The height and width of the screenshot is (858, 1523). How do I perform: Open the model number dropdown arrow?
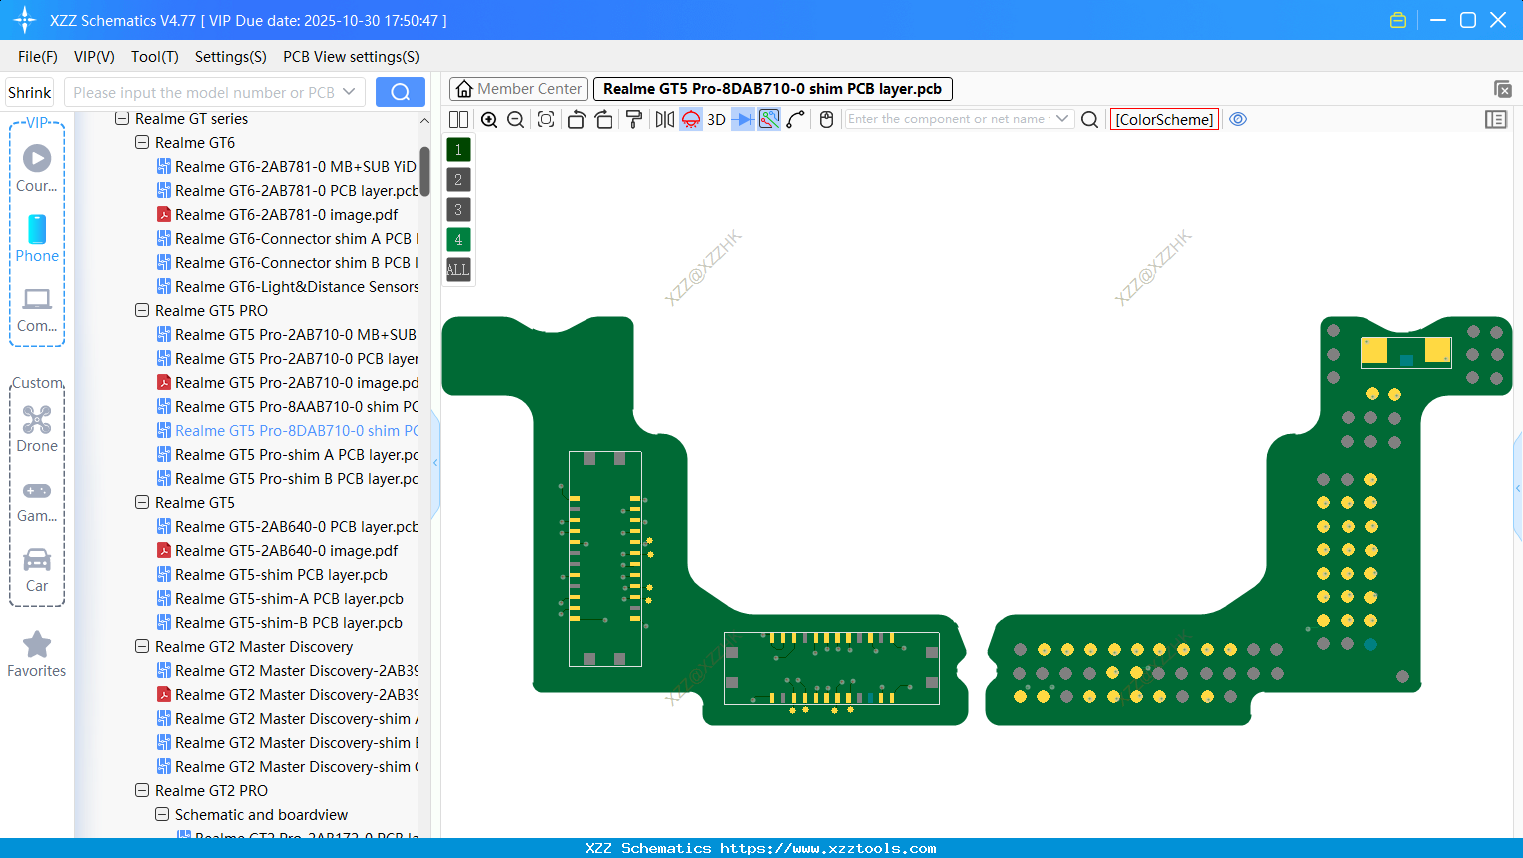349,92
